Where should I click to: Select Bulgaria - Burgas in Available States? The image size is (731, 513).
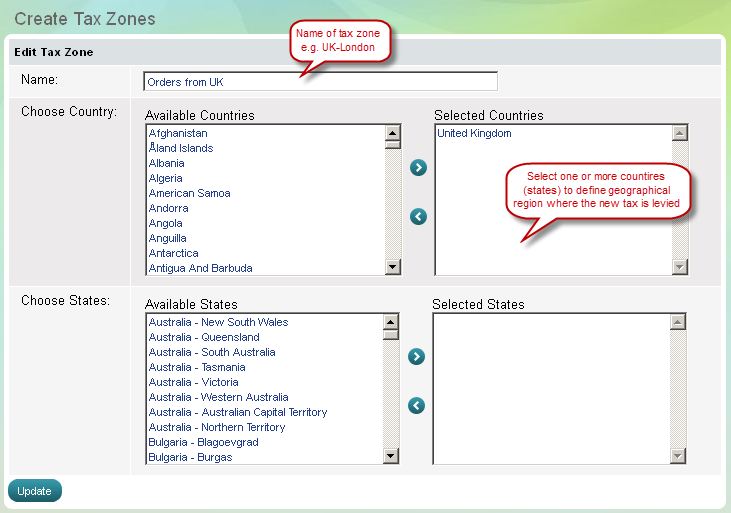click(190, 457)
